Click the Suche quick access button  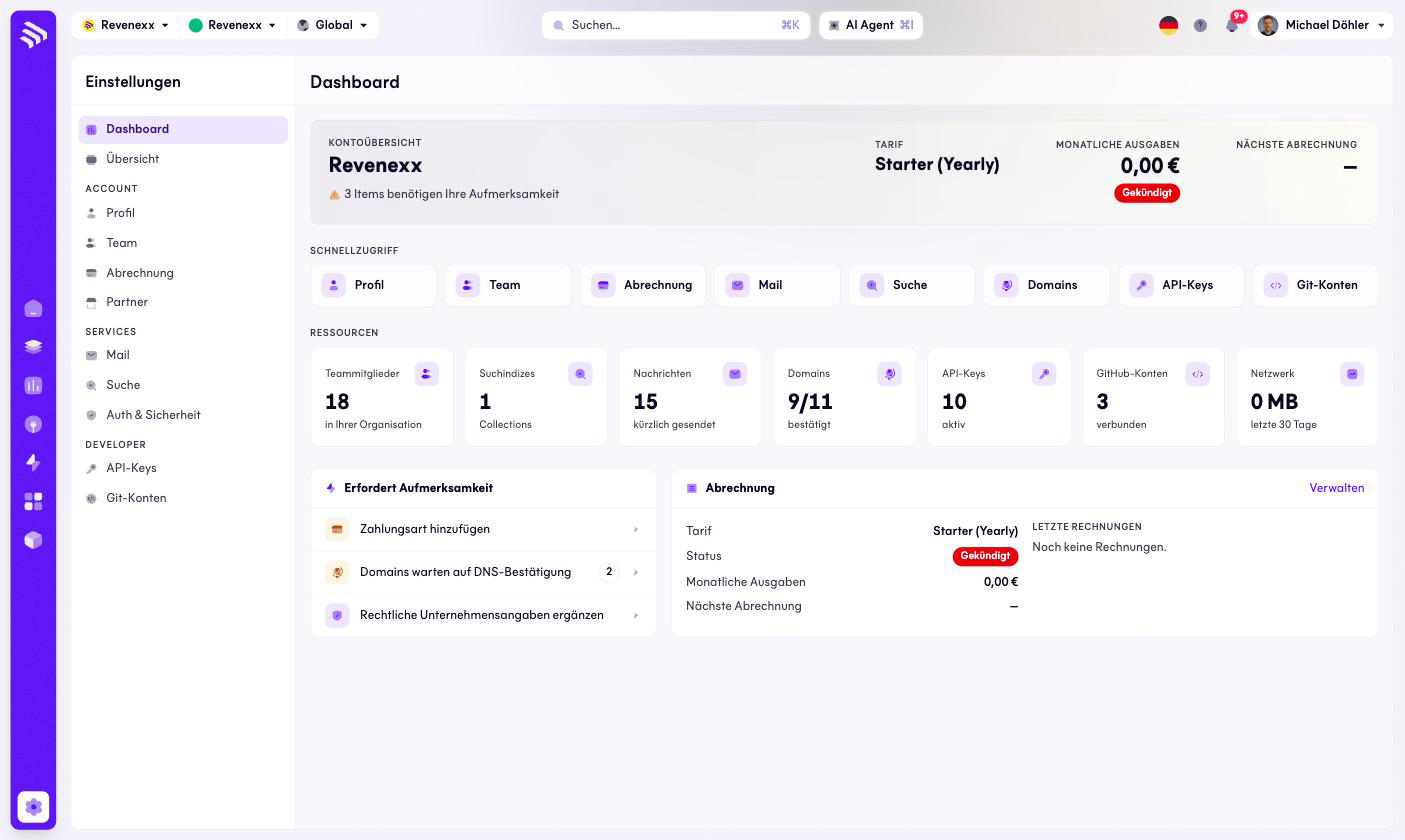click(912, 285)
